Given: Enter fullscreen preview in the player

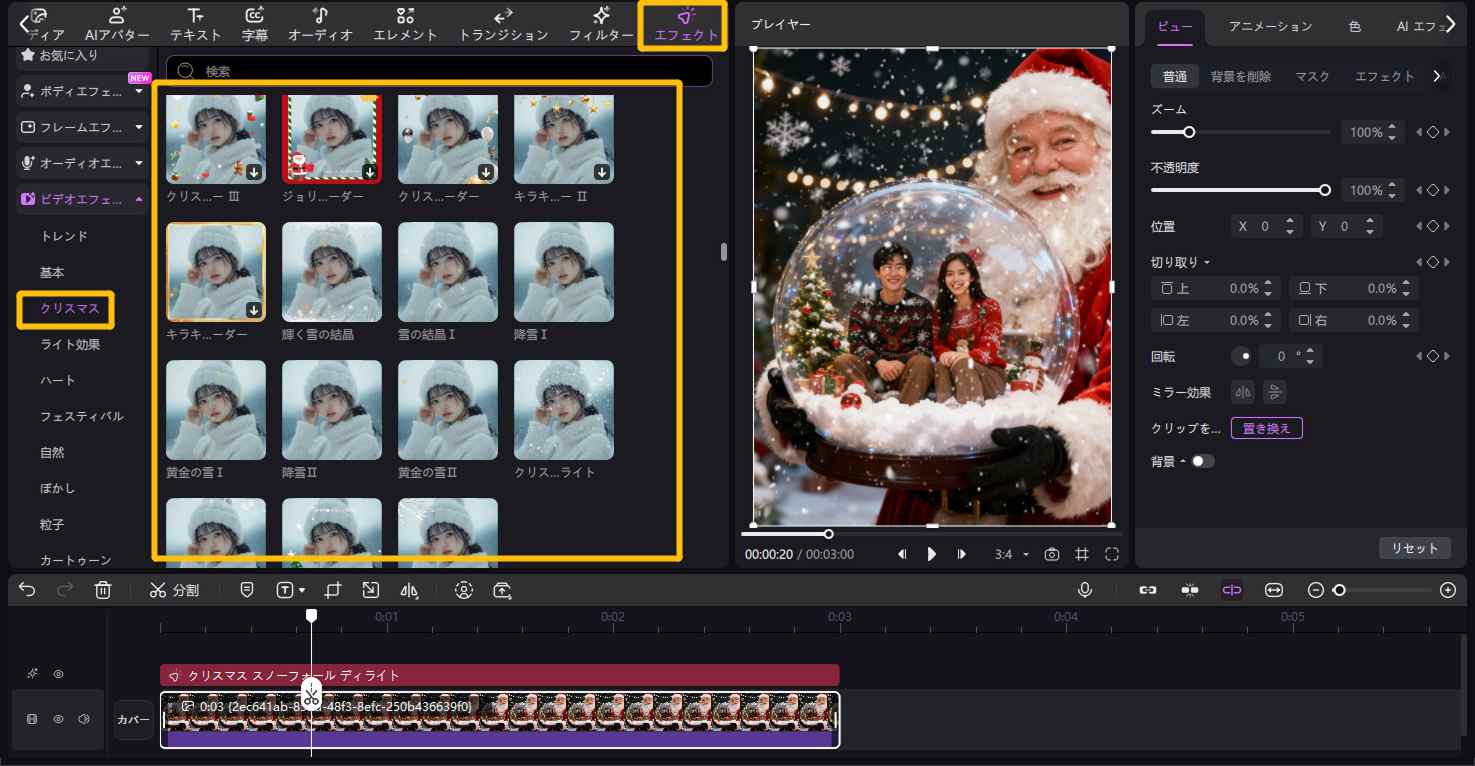Looking at the screenshot, I should click(1112, 554).
